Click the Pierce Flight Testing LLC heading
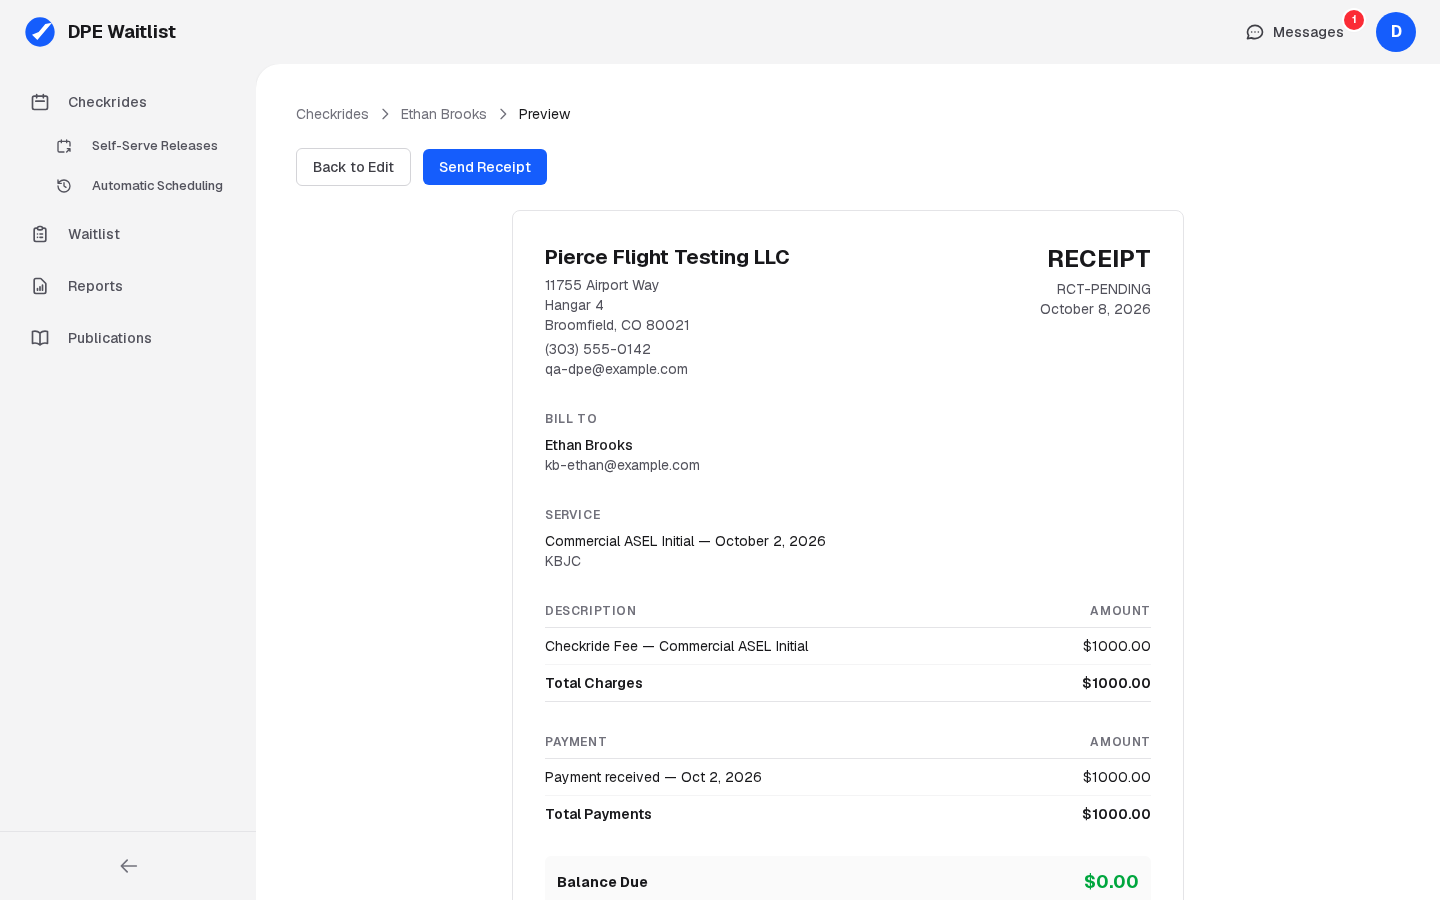The height and width of the screenshot is (900, 1440). tap(667, 257)
